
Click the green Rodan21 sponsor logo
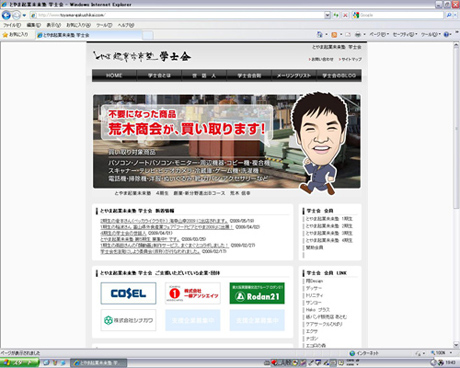pos(257,293)
